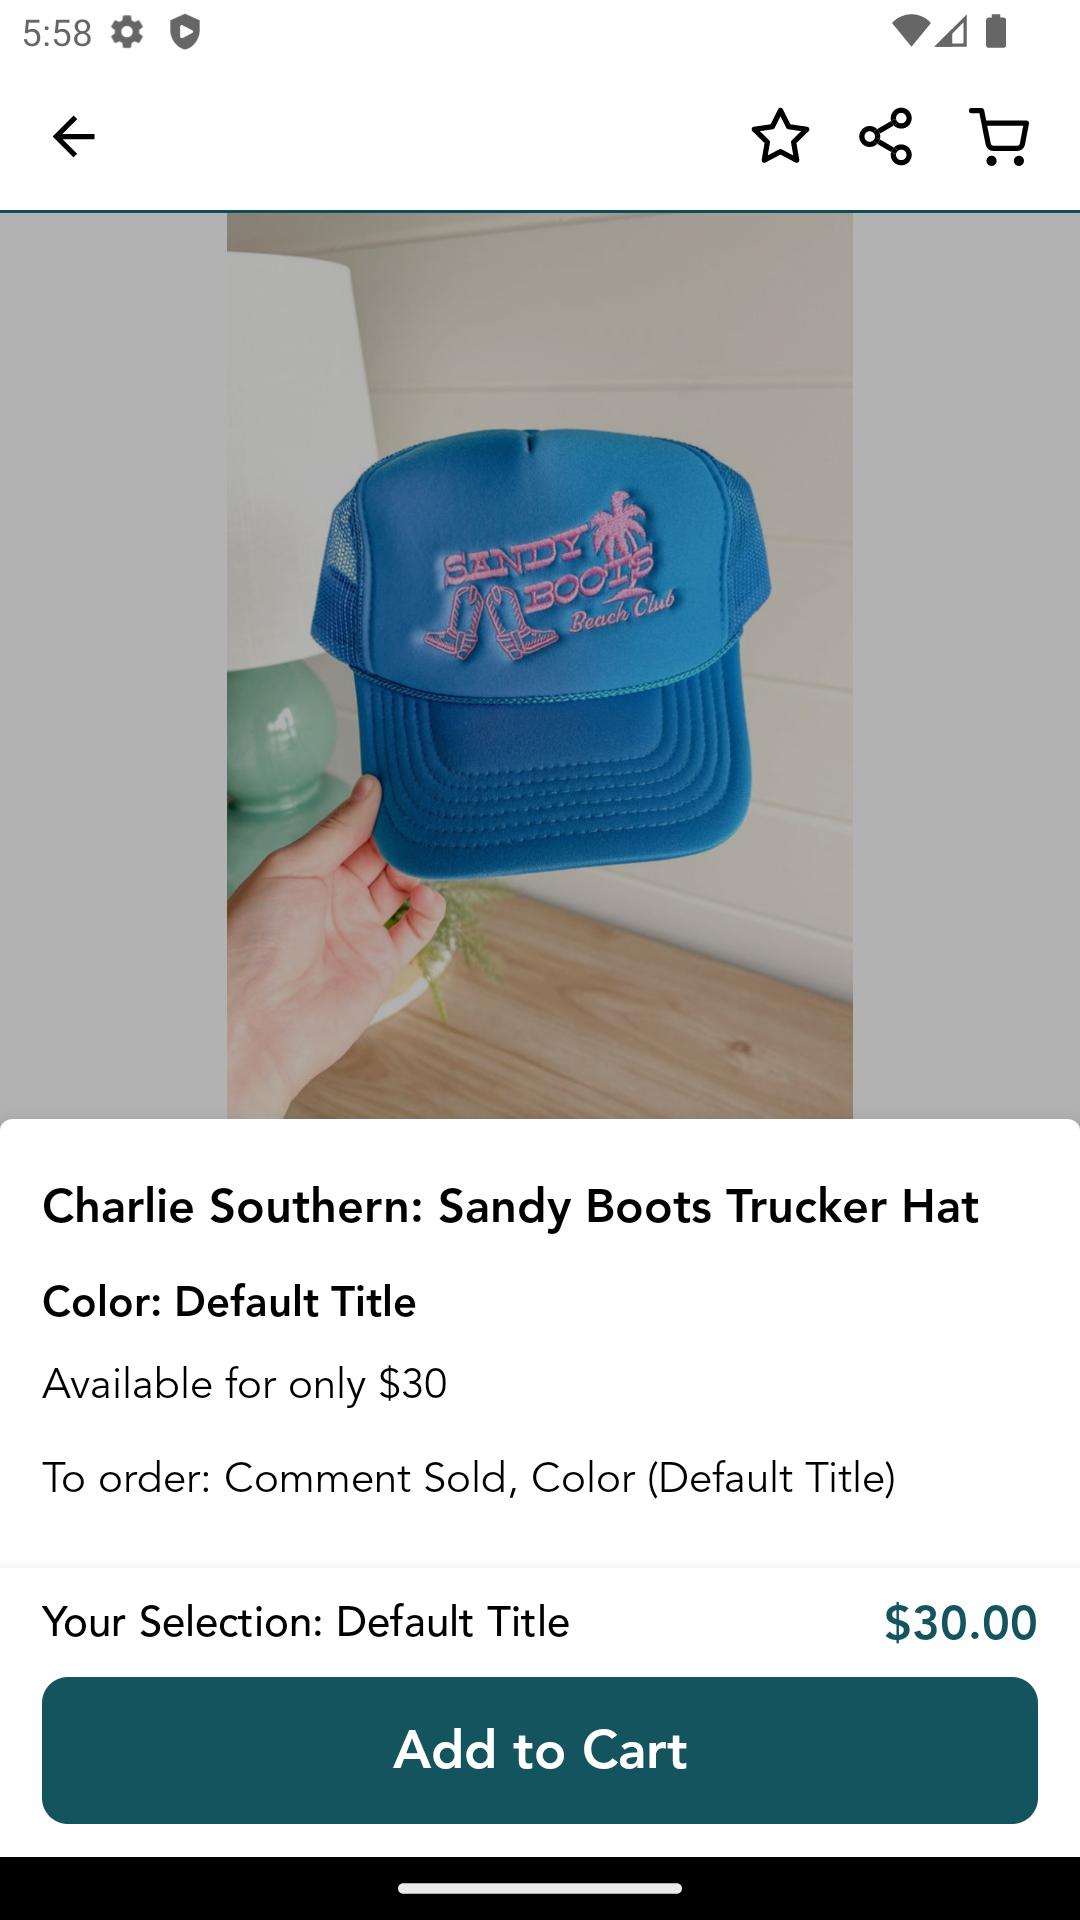Tap the Sandy Boots Trucker Hat title
Image resolution: width=1080 pixels, height=1920 pixels.
coord(510,1205)
